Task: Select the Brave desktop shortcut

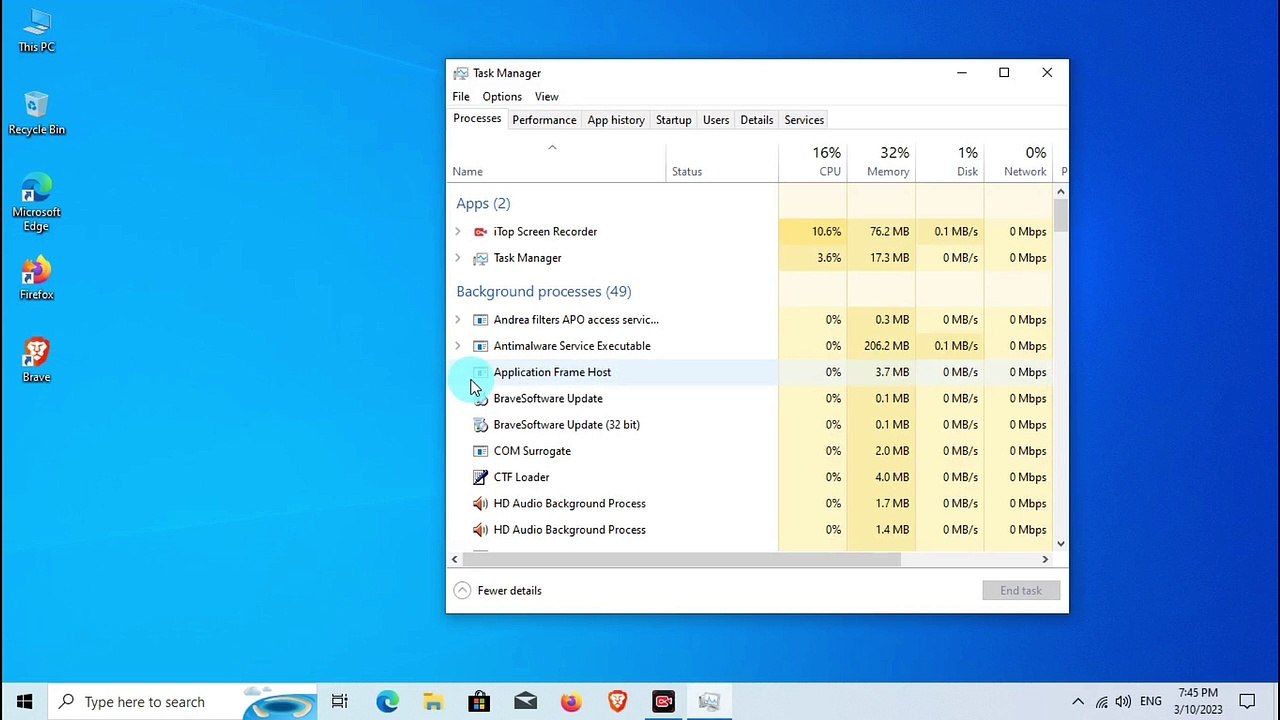Action: pos(36,361)
